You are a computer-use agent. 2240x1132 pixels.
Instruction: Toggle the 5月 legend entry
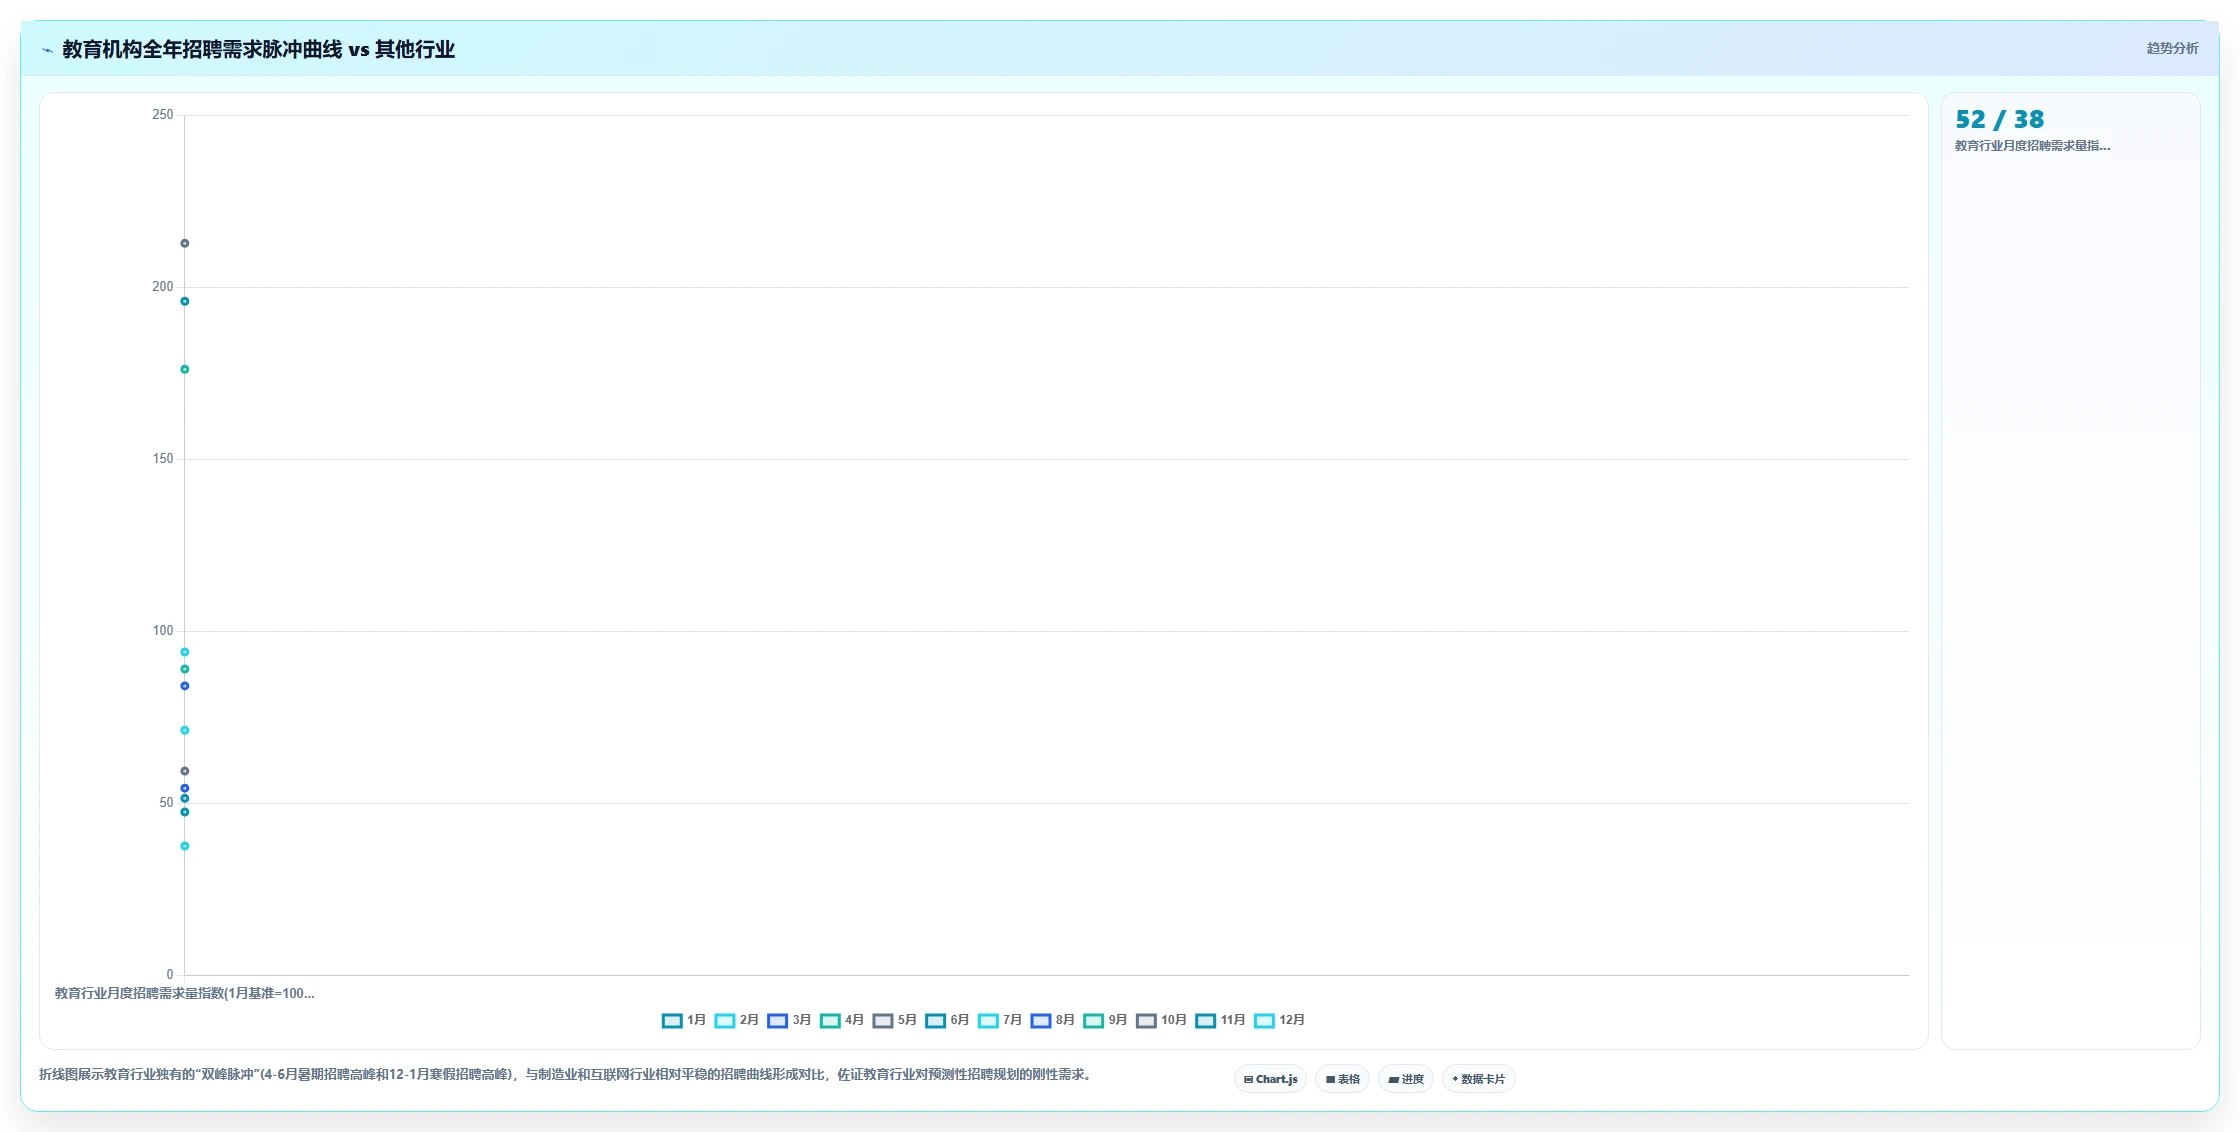tap(894, 1020)
